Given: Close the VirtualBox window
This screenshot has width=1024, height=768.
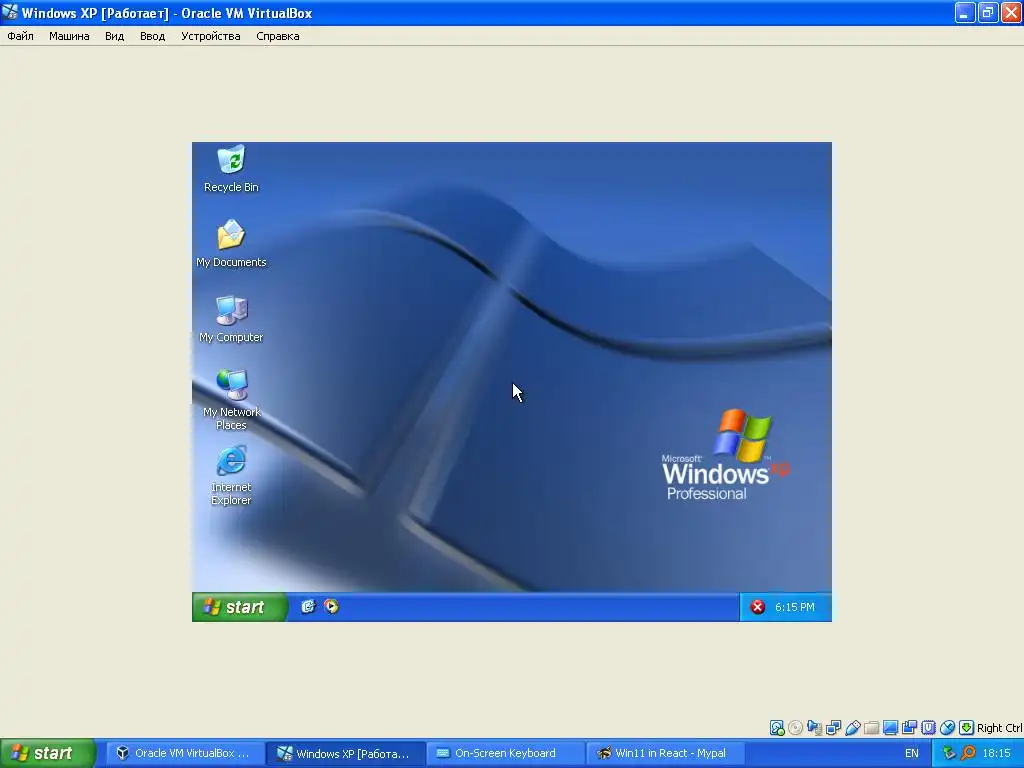Looking at the screenshot, I should 1012,12.
